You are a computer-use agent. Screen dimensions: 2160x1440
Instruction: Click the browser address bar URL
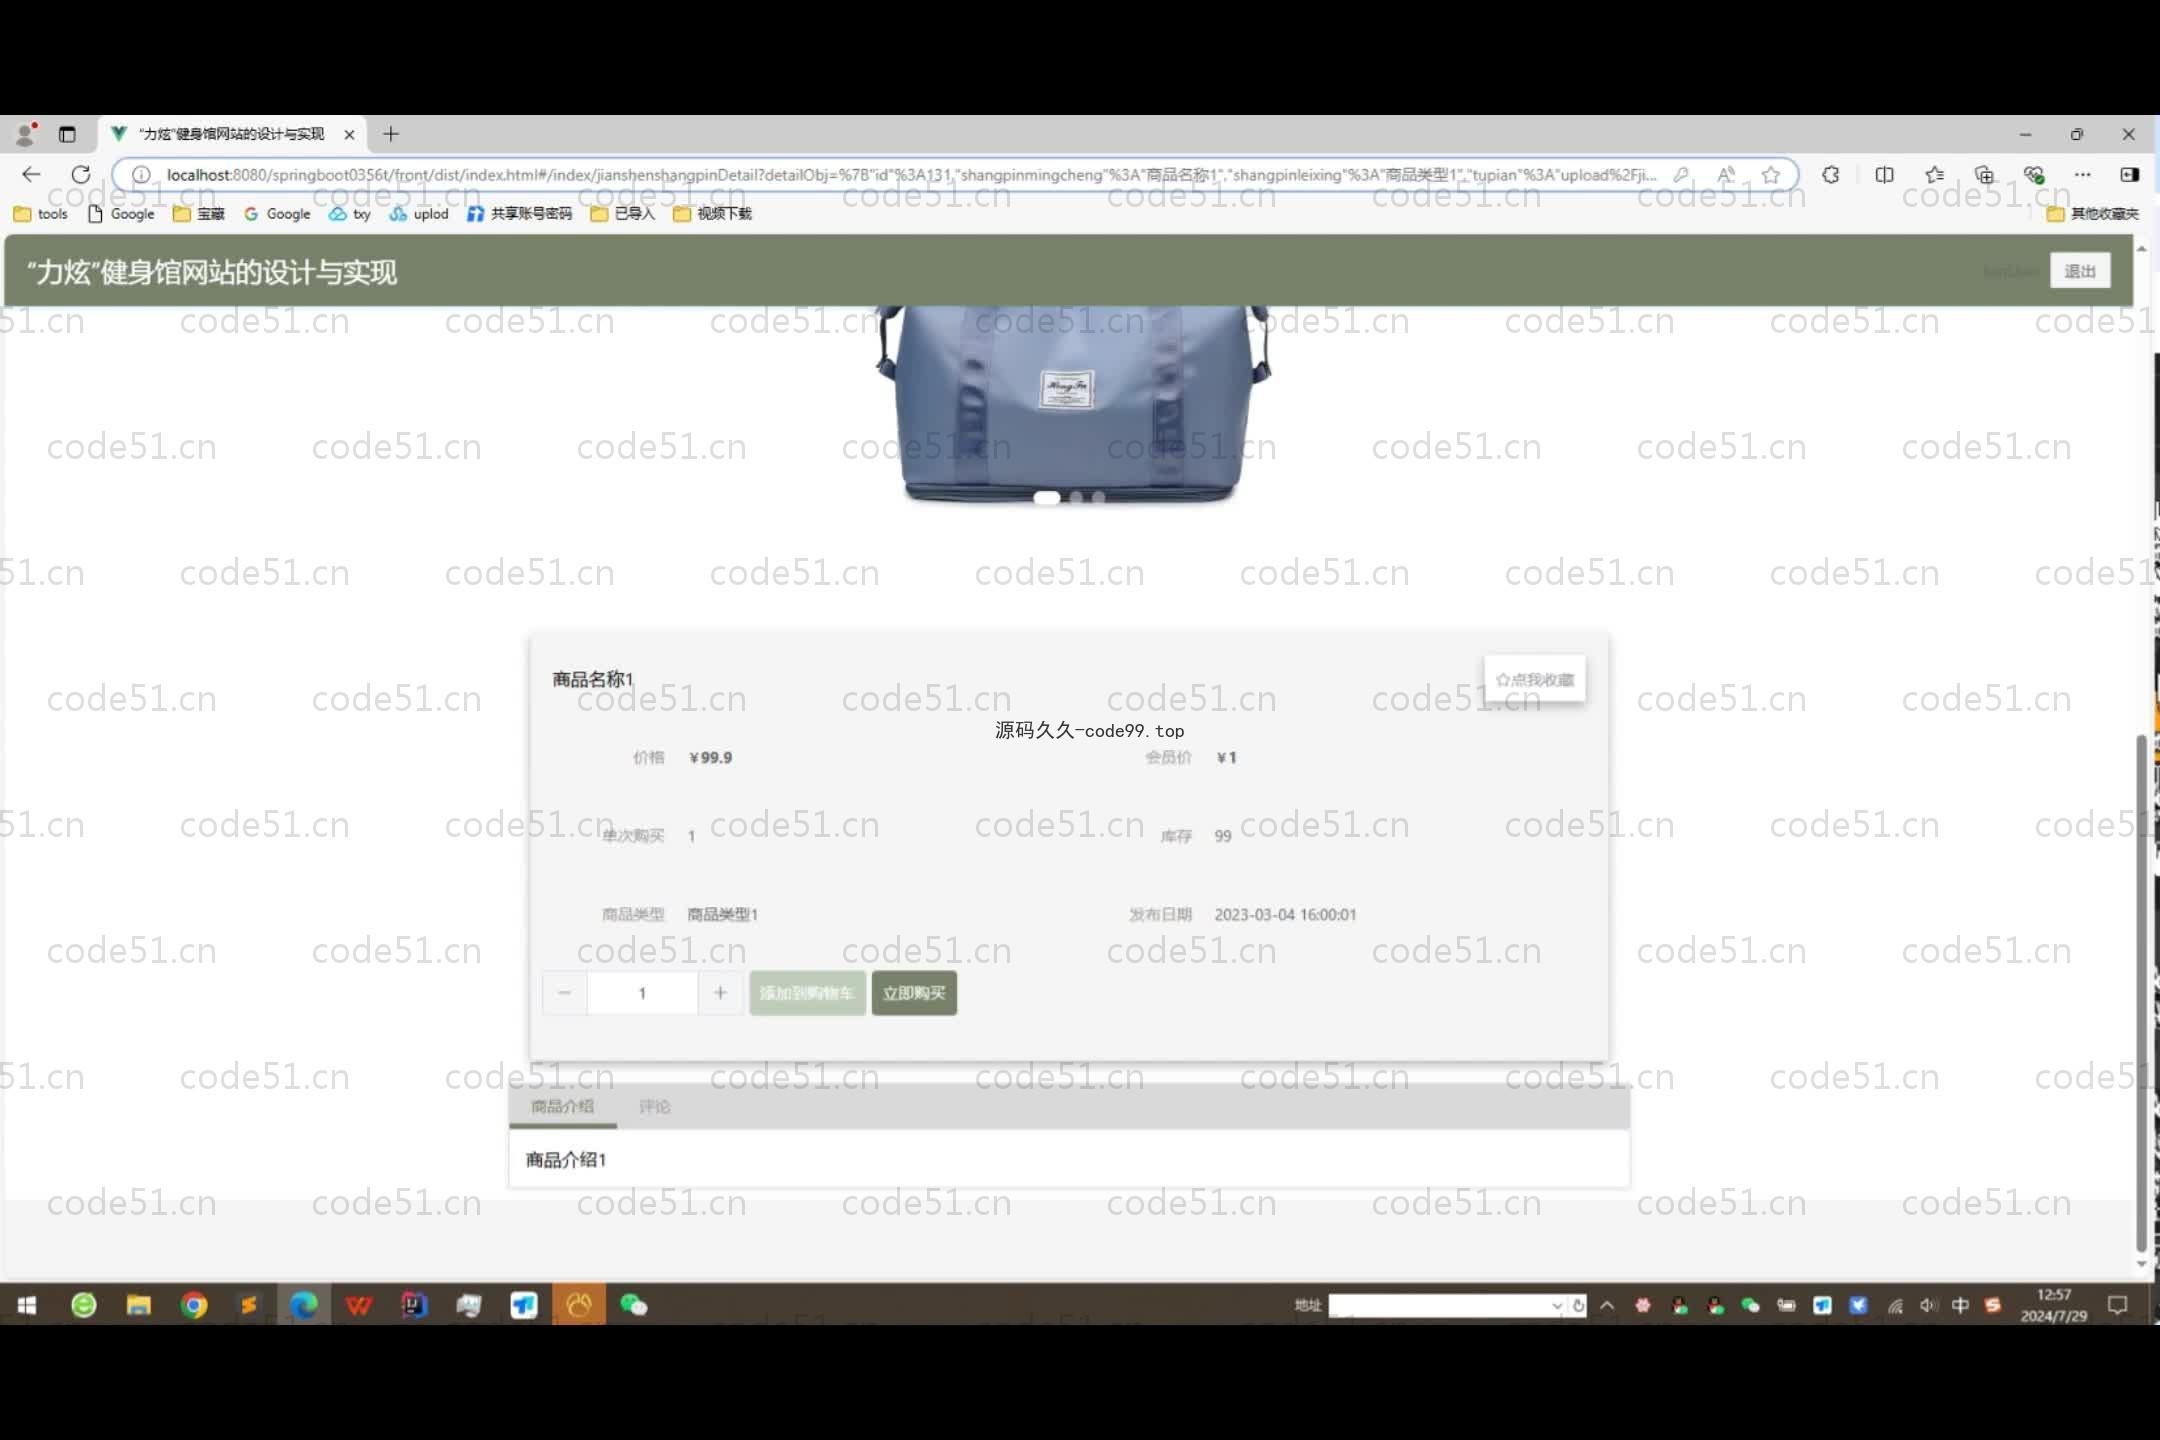point(910,175)
